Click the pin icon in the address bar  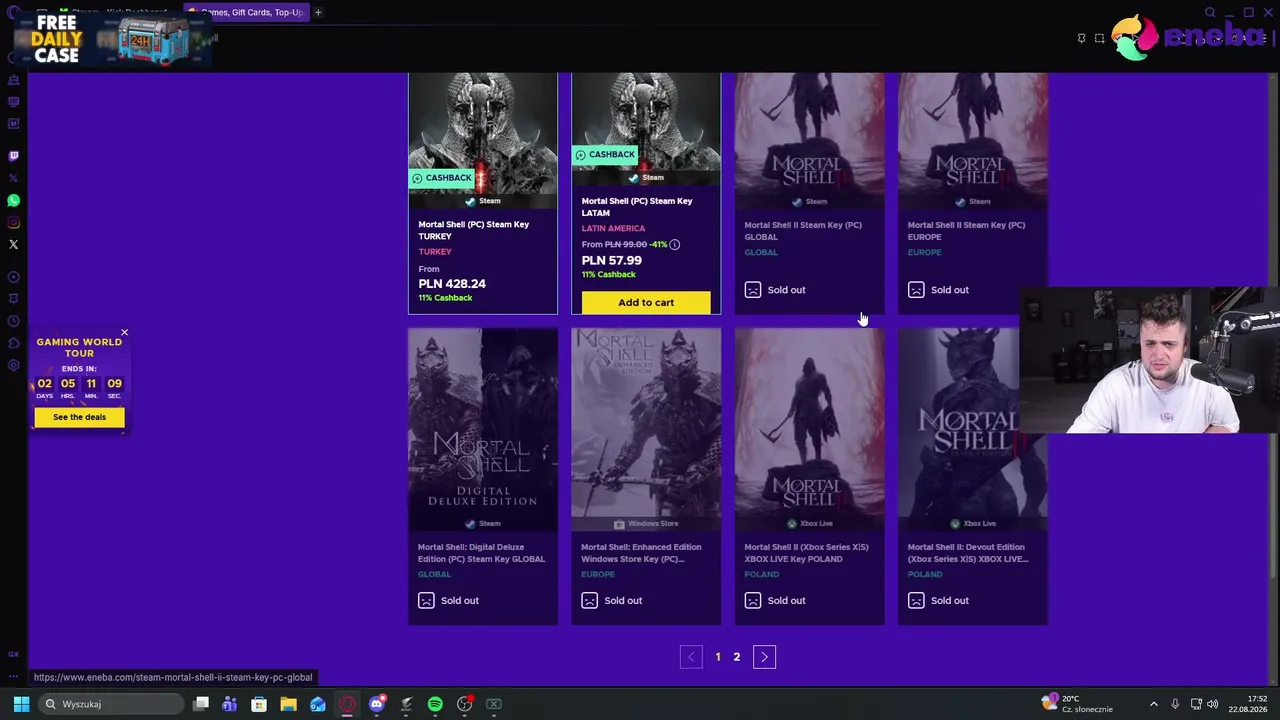pyautogui.click(x=1081, y=38)
